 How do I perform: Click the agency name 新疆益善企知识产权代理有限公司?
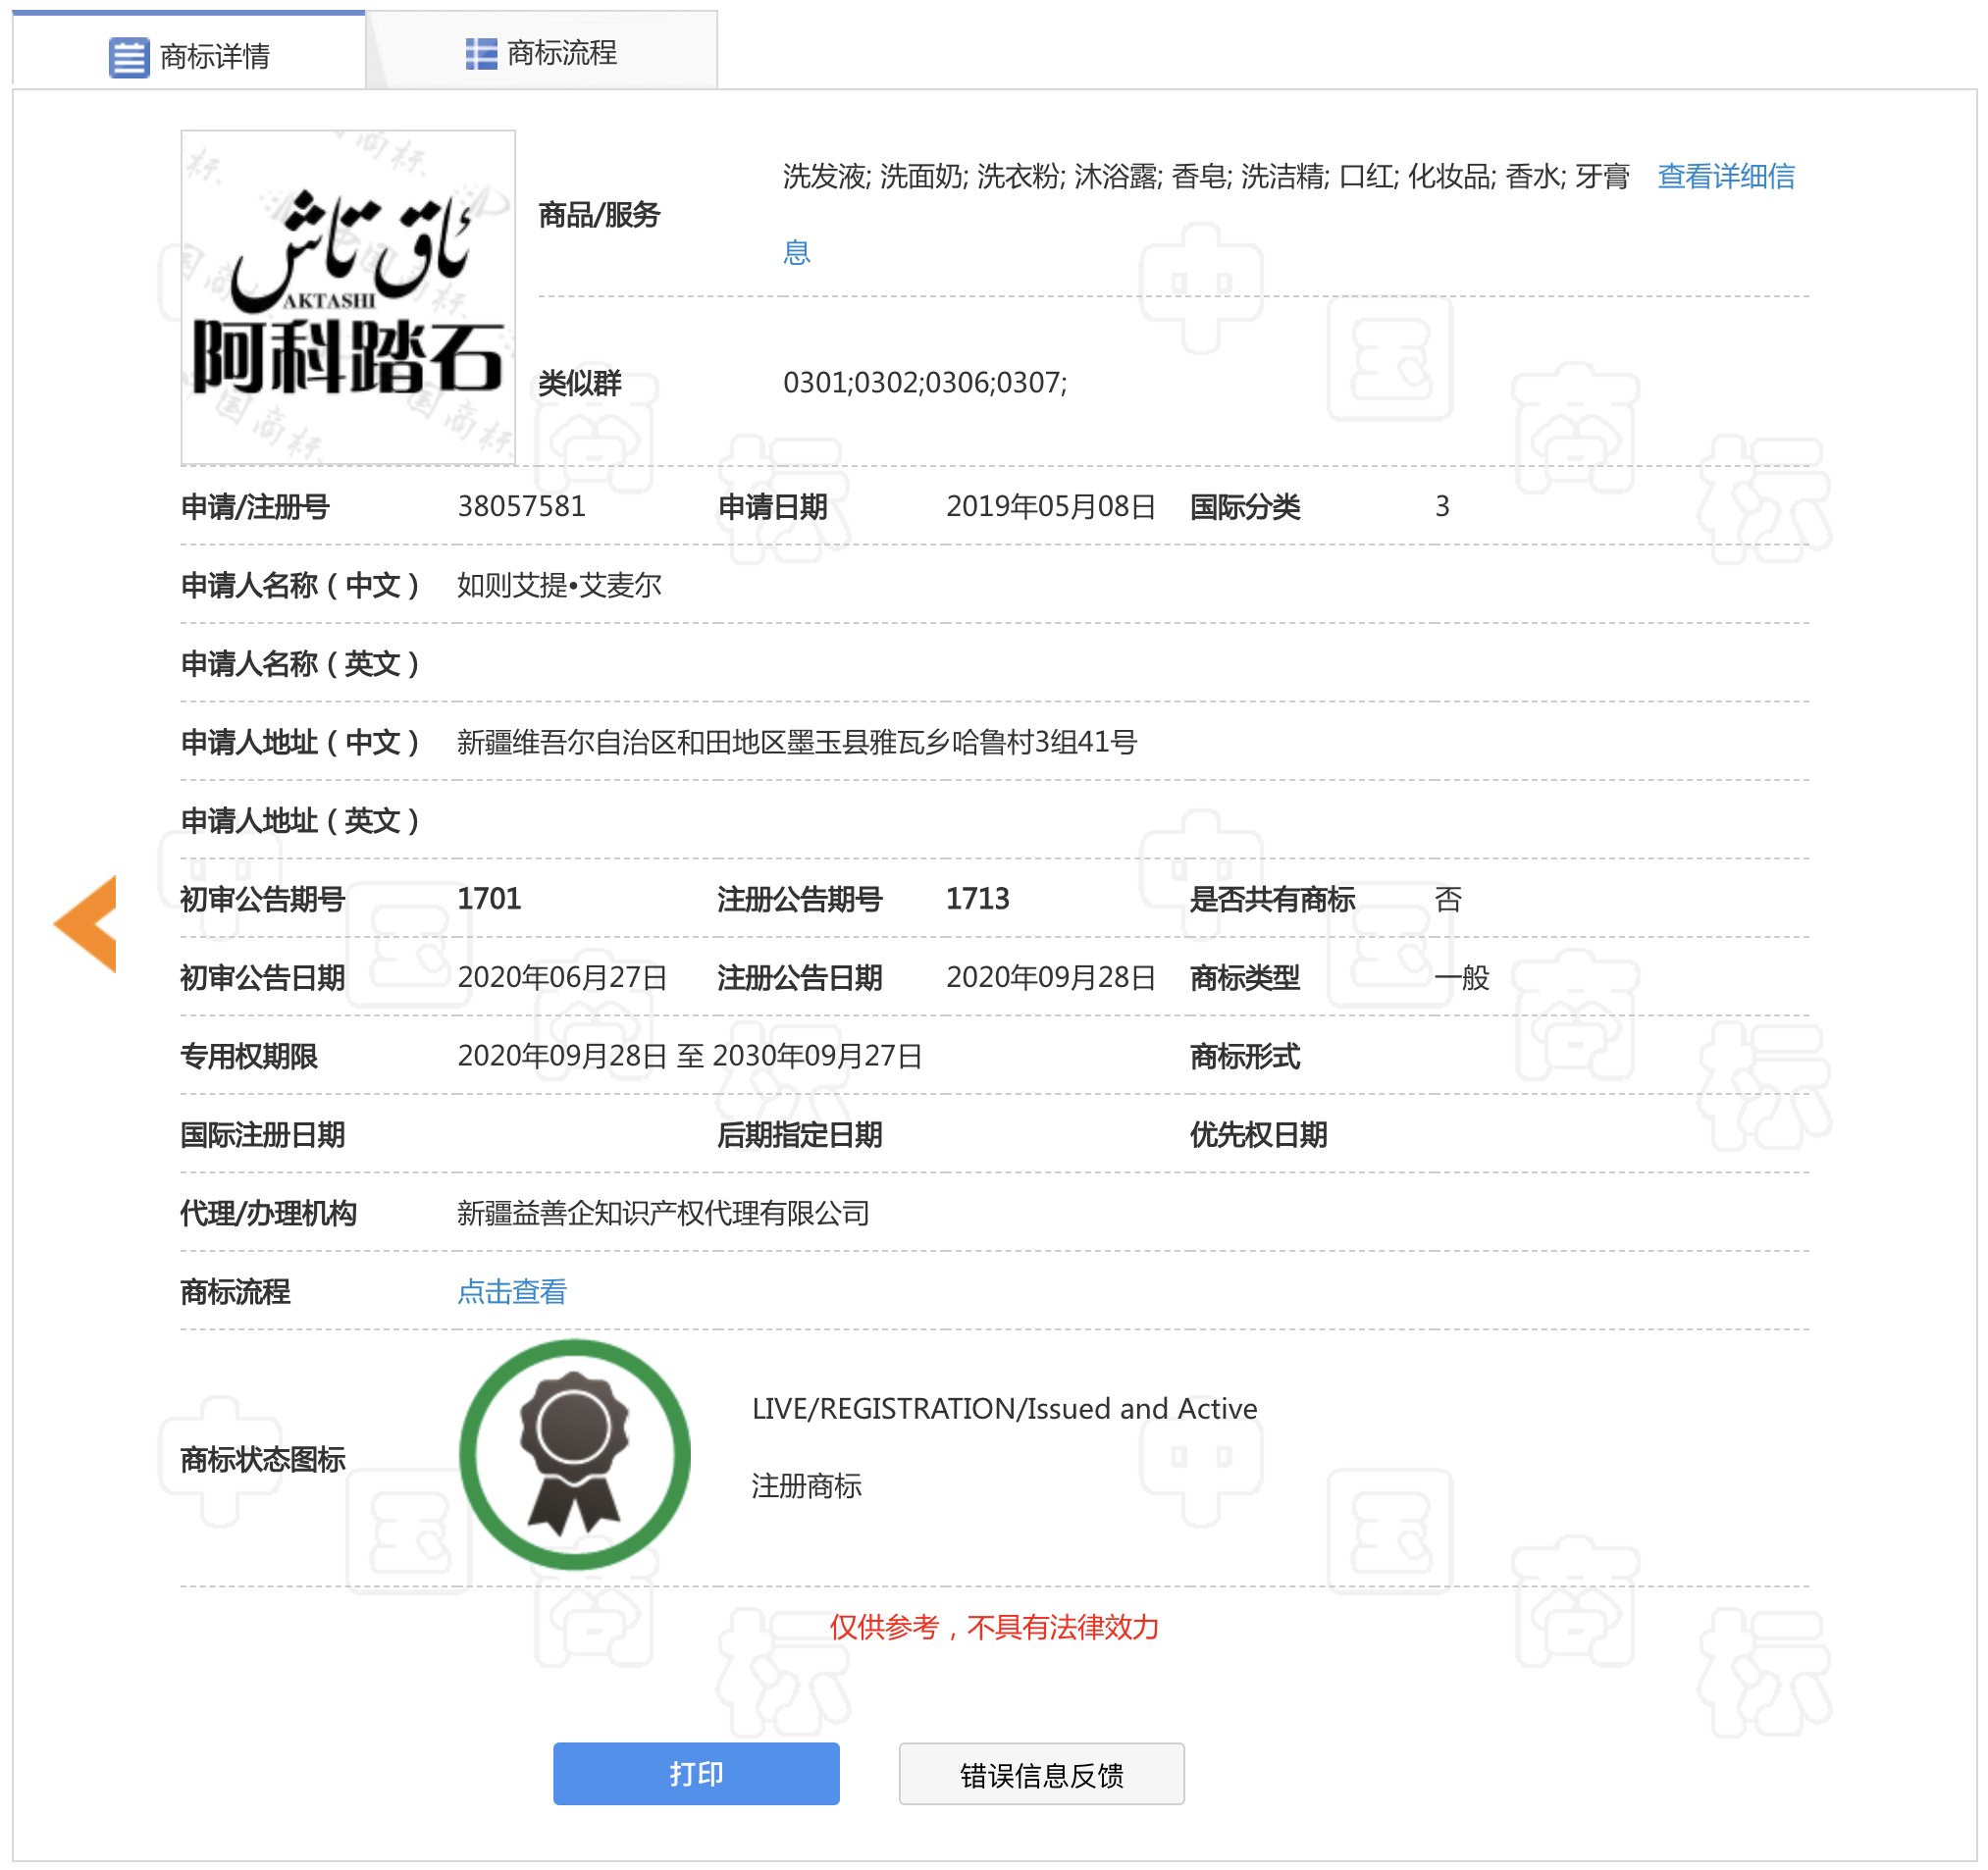click(663, 1214)
